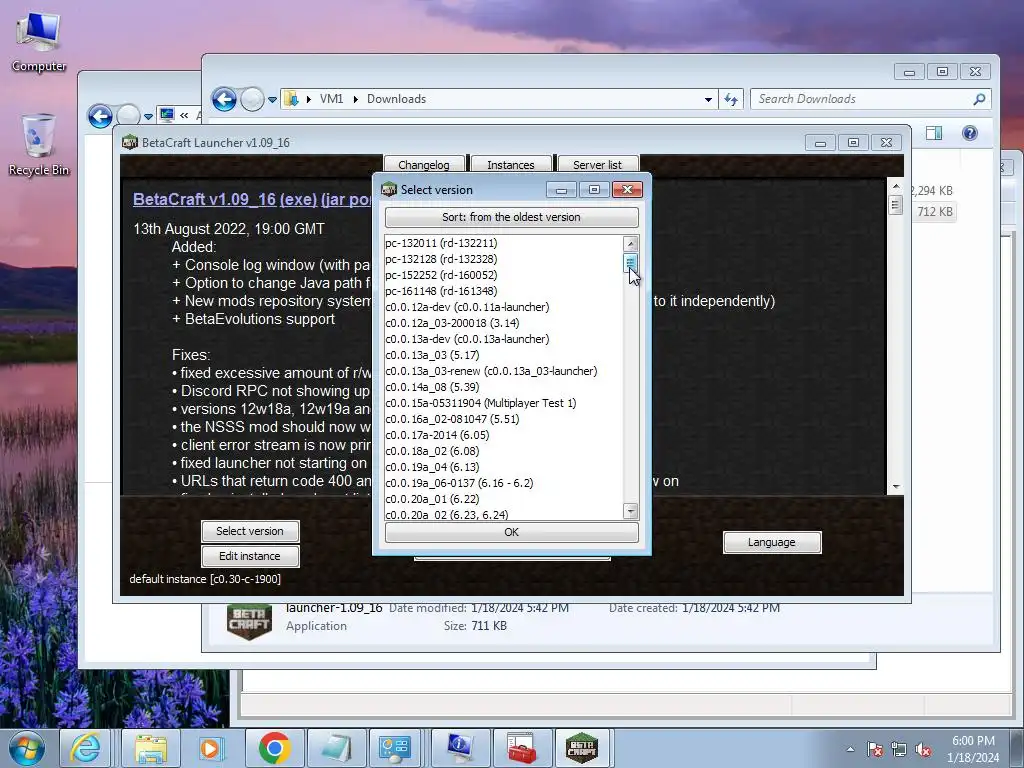
Task: Open Control Panel taskbar icon
Action: click(395, 748)
